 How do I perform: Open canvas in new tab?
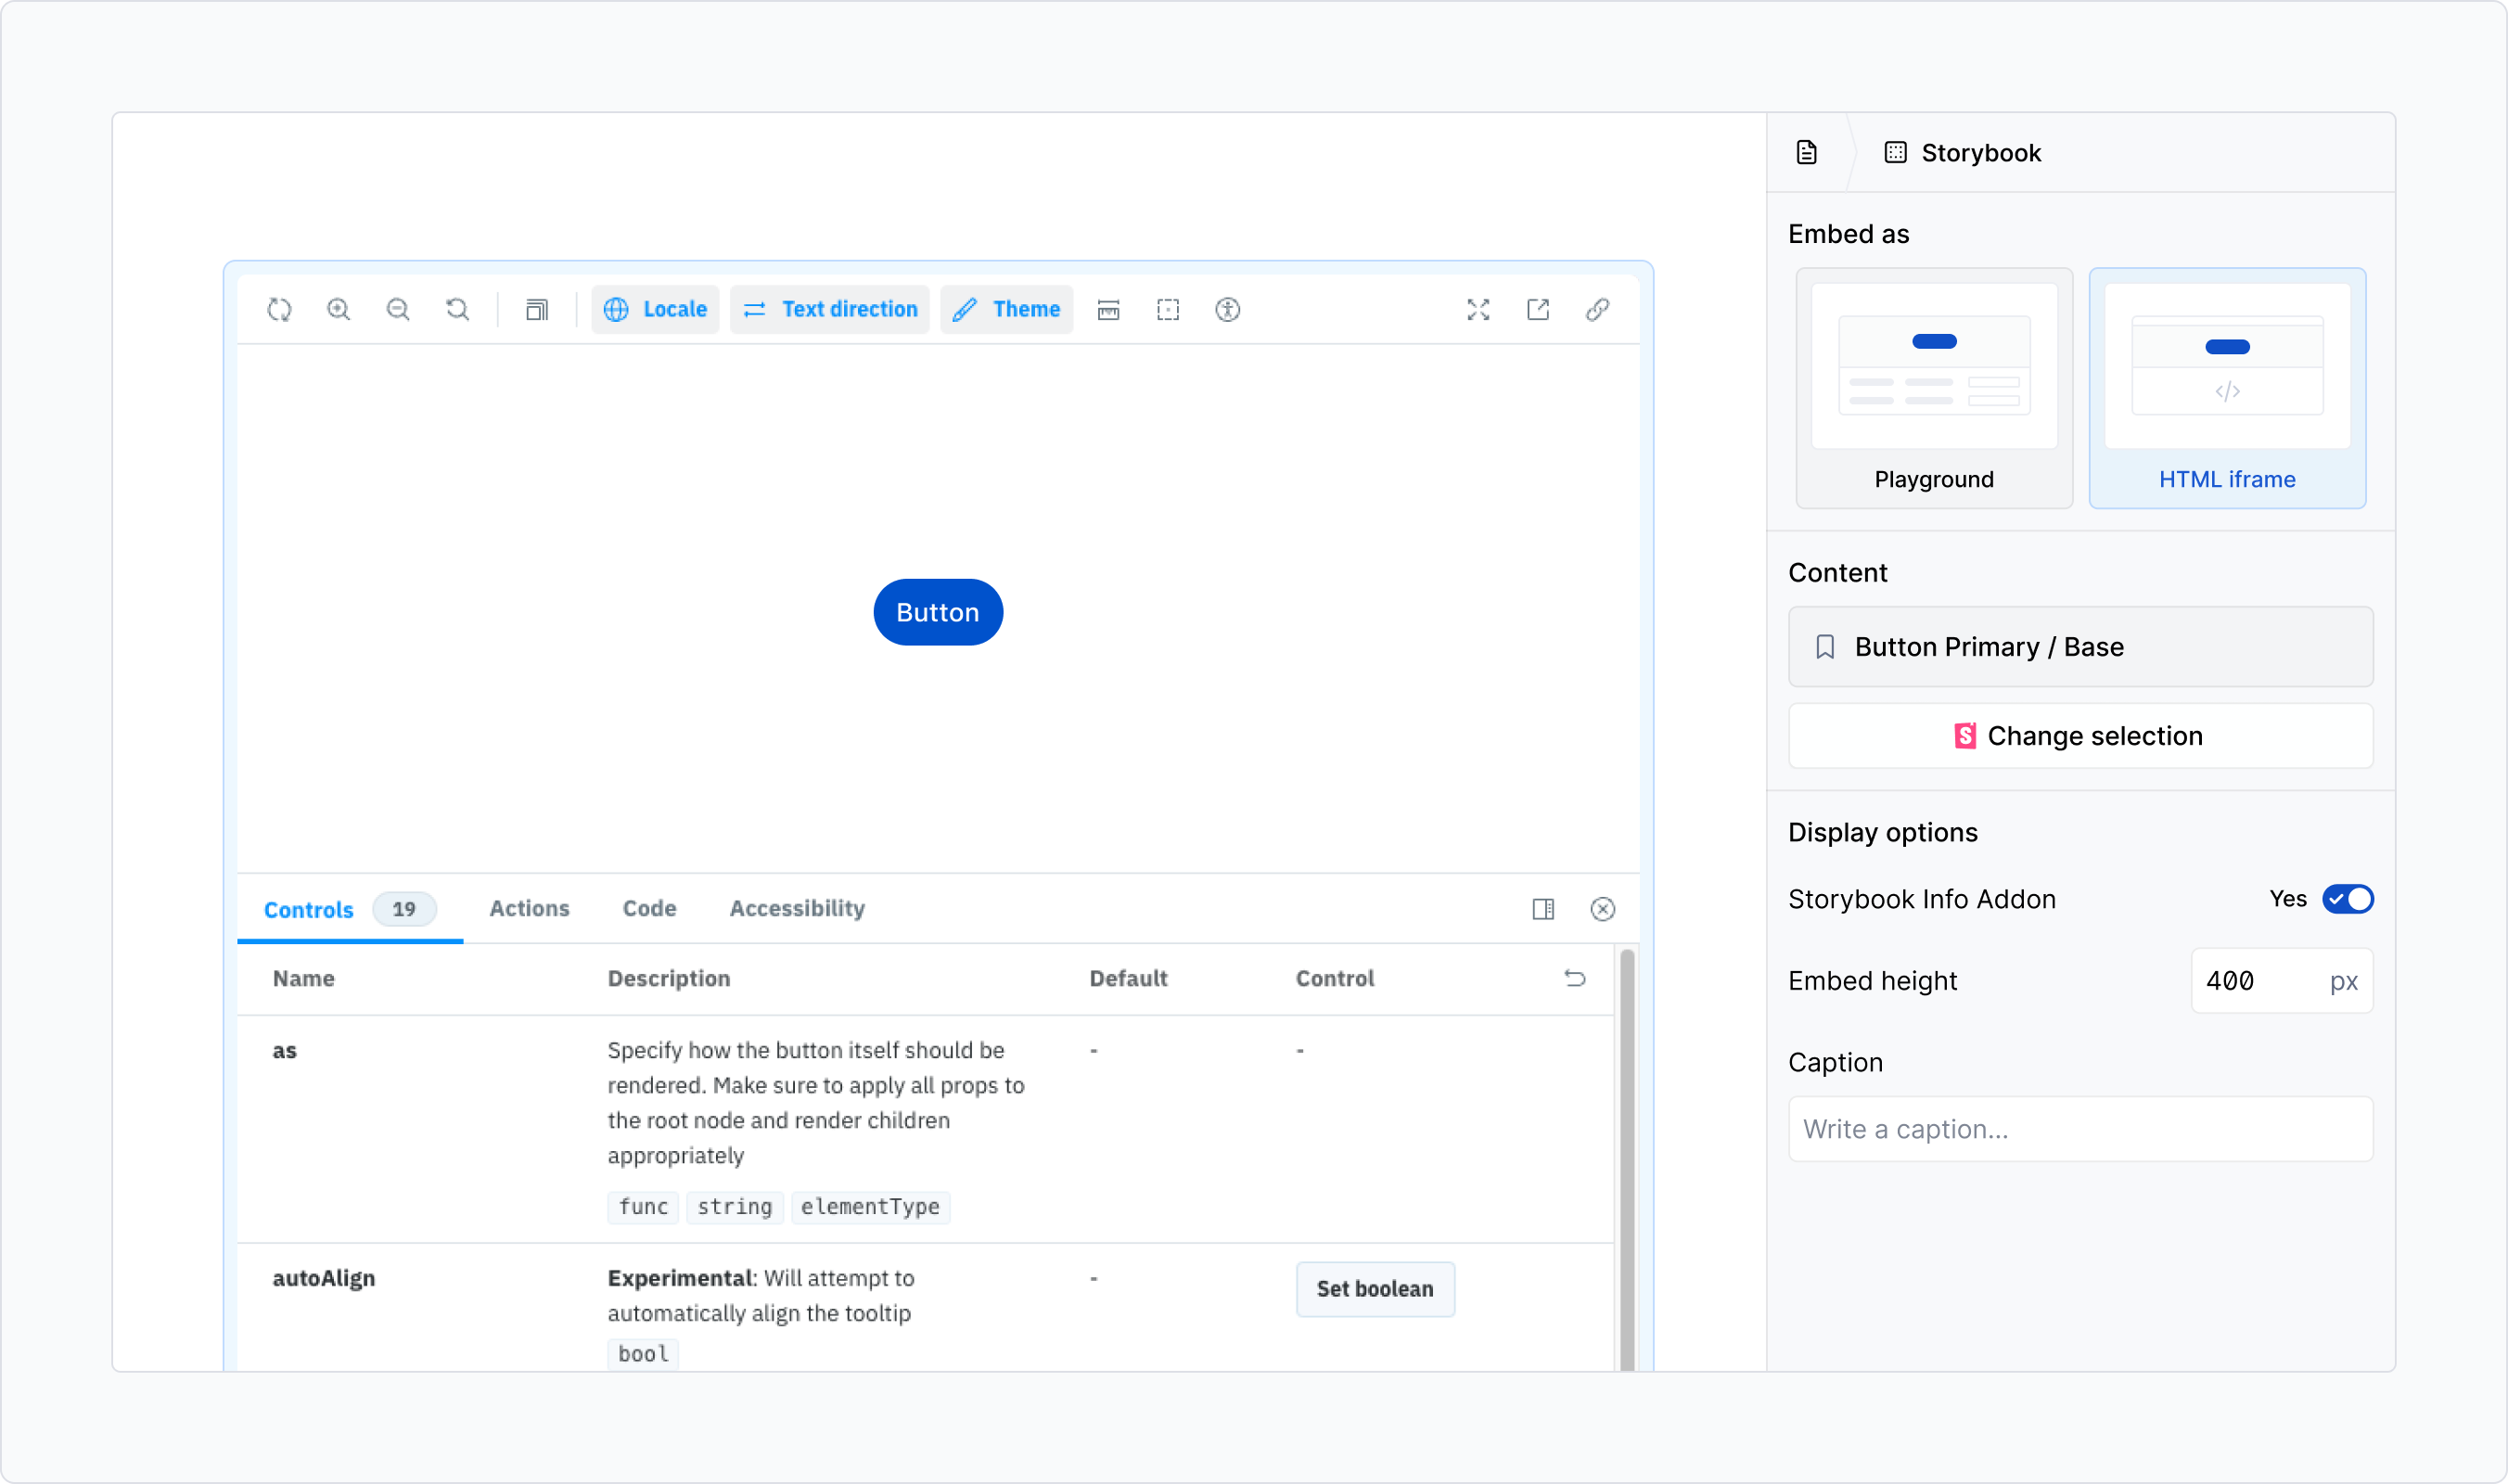point(1538,310)
